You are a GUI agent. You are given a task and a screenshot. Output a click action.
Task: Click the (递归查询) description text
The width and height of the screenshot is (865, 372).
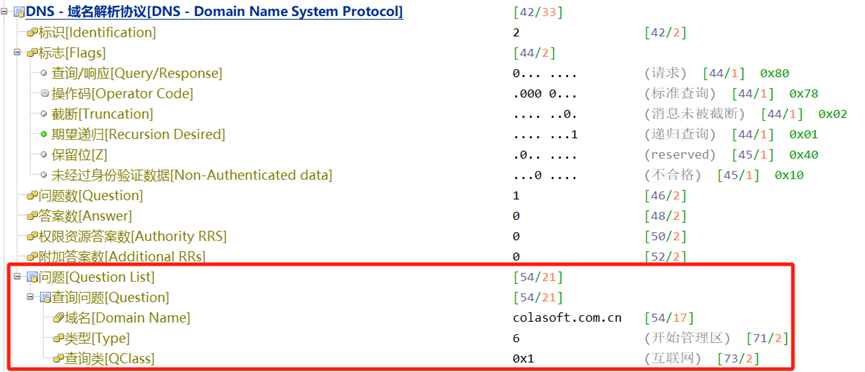click(680, 135)
